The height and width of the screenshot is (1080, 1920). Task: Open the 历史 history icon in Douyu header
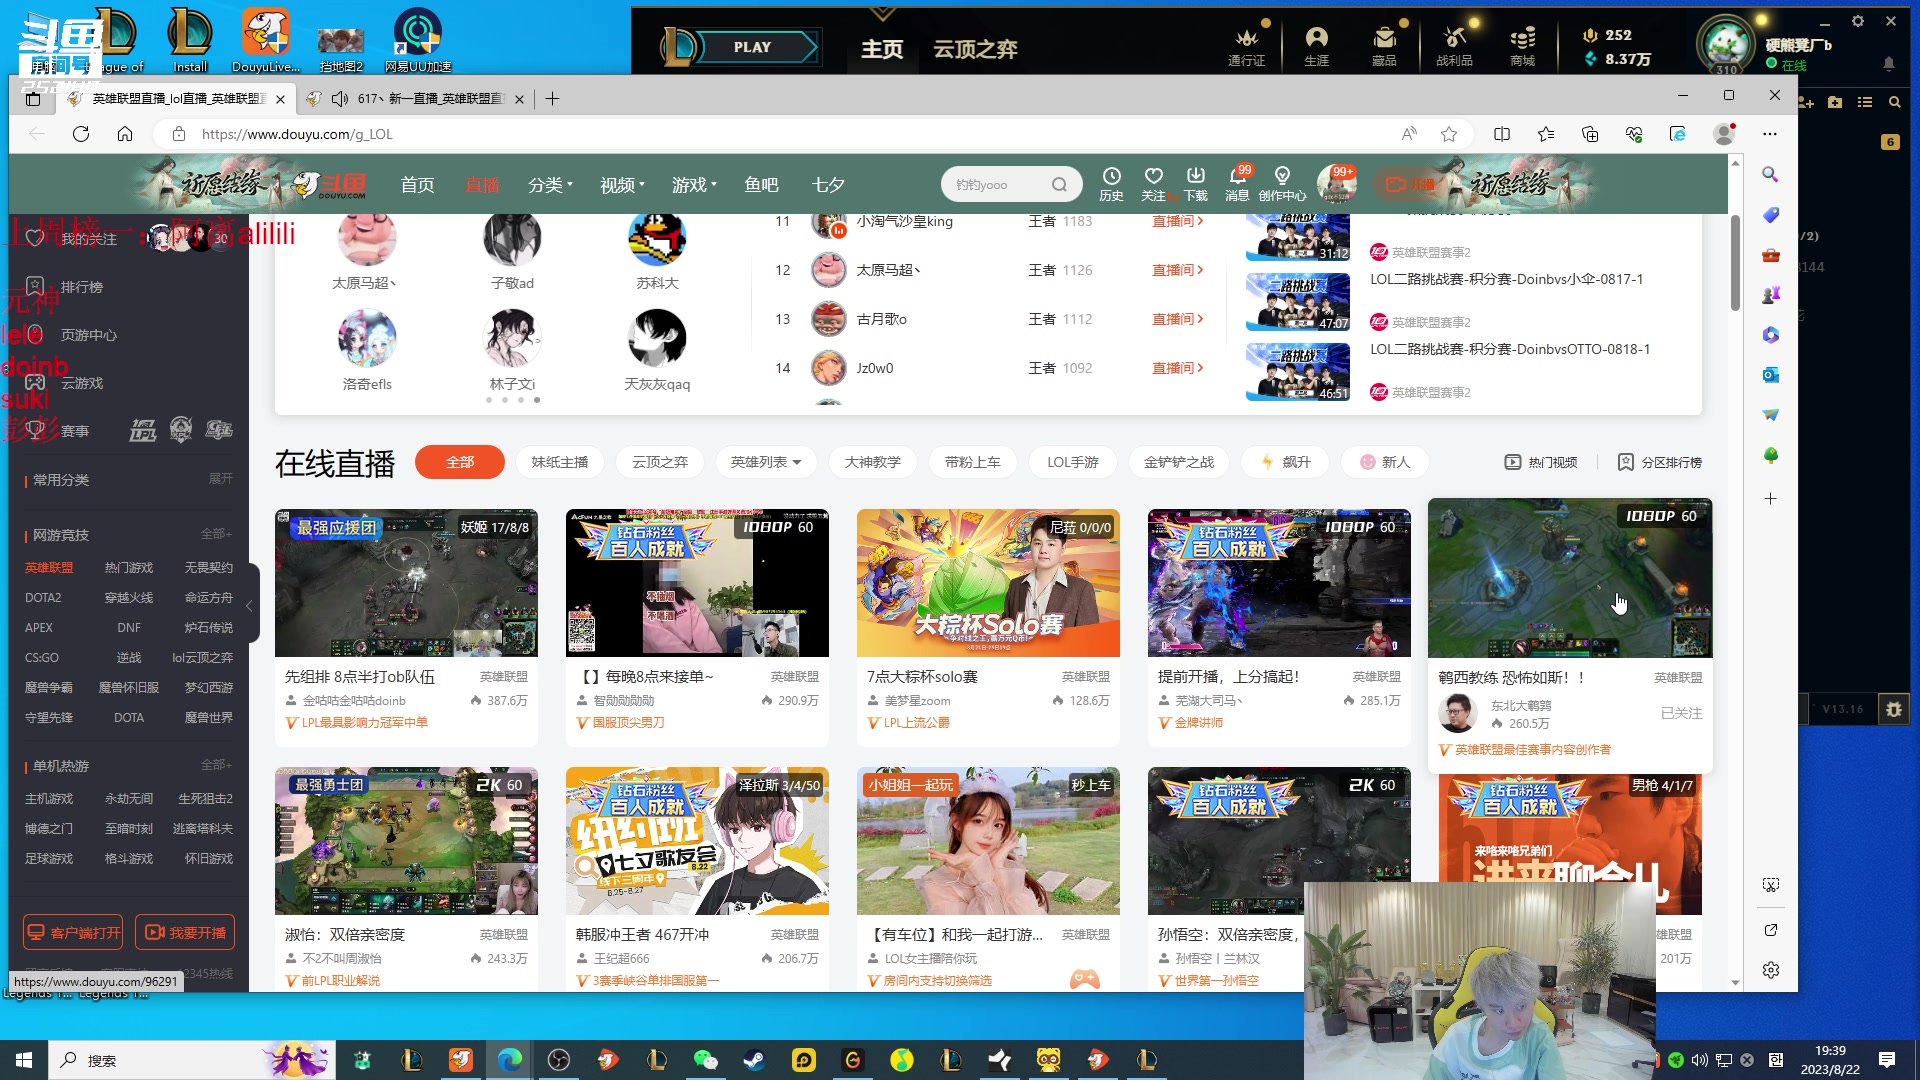click(1111, 183)
